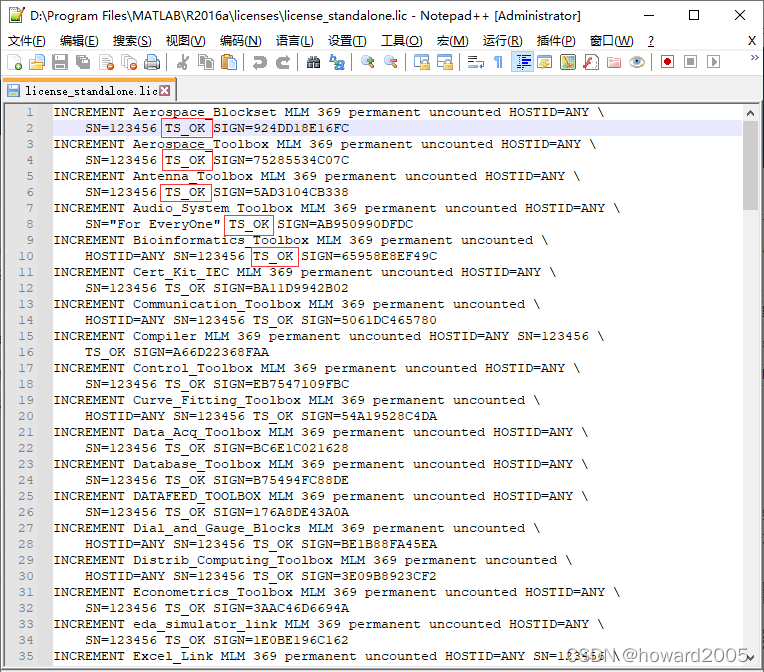Viewport: 764px width, 672px height.
Task: Open the ? help menu
Action: 651,40
